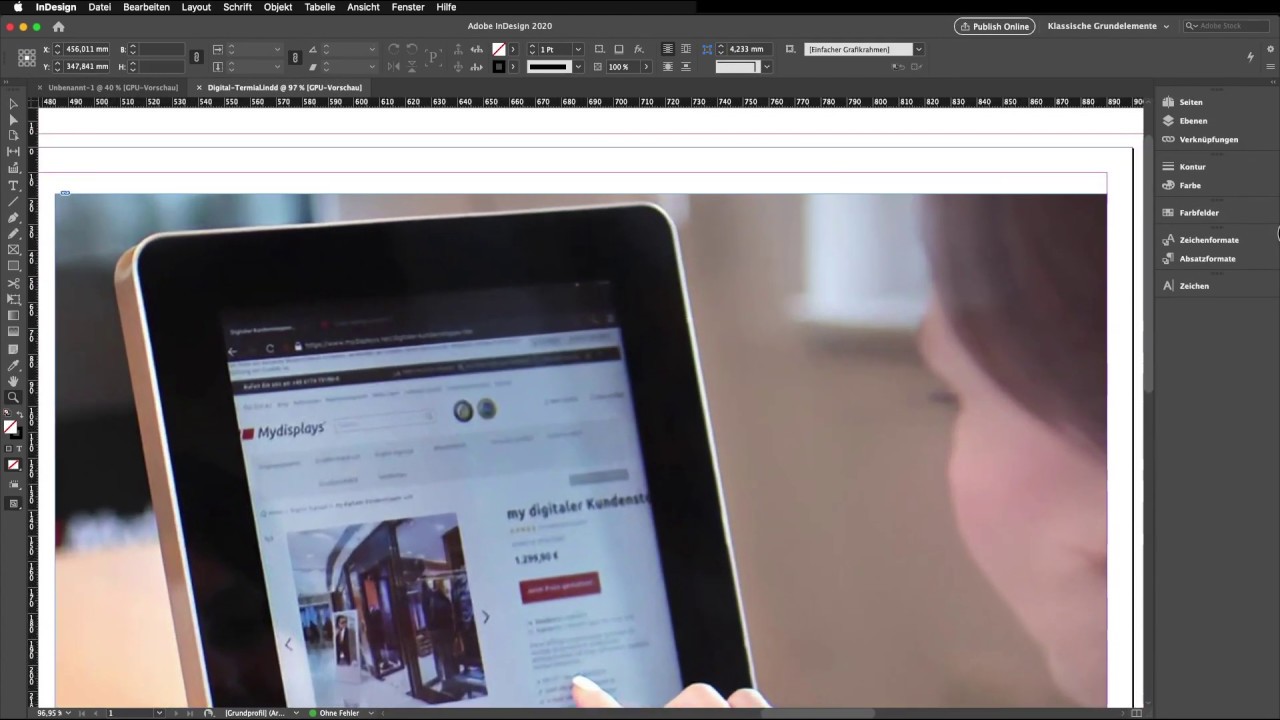Toggle constrain proportions for width and height
The height and width of the screenshot is (720, 1280).
(196, 58)
